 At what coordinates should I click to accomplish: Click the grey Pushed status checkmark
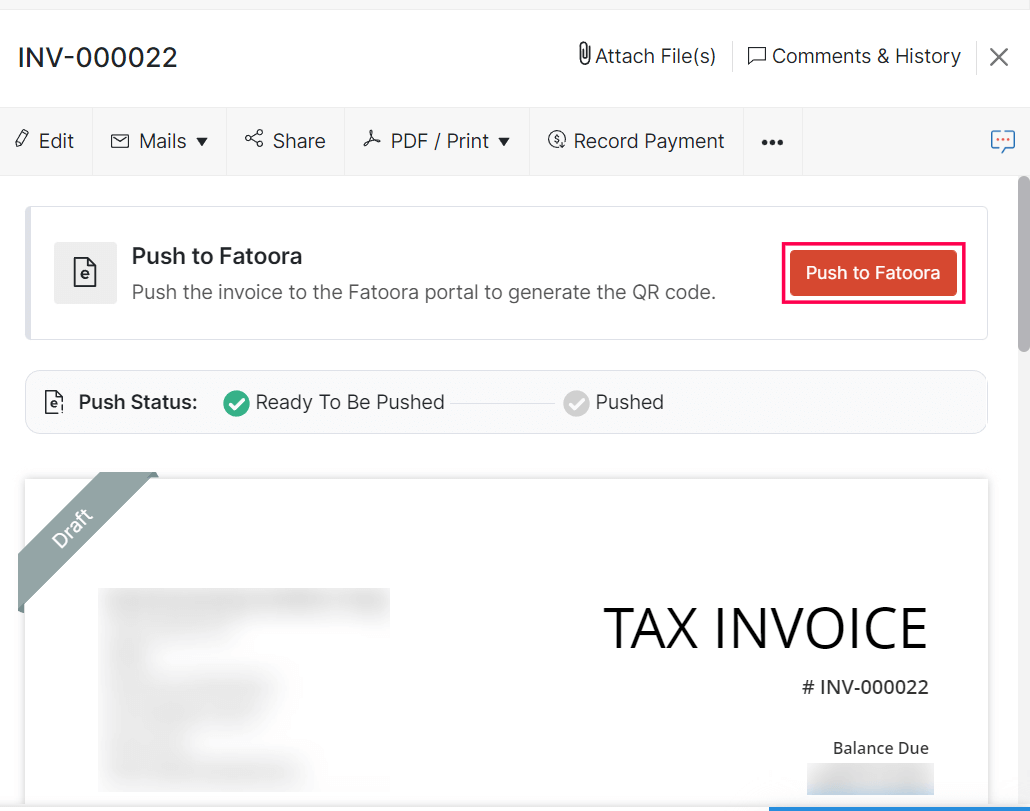(x=576, y=403)
